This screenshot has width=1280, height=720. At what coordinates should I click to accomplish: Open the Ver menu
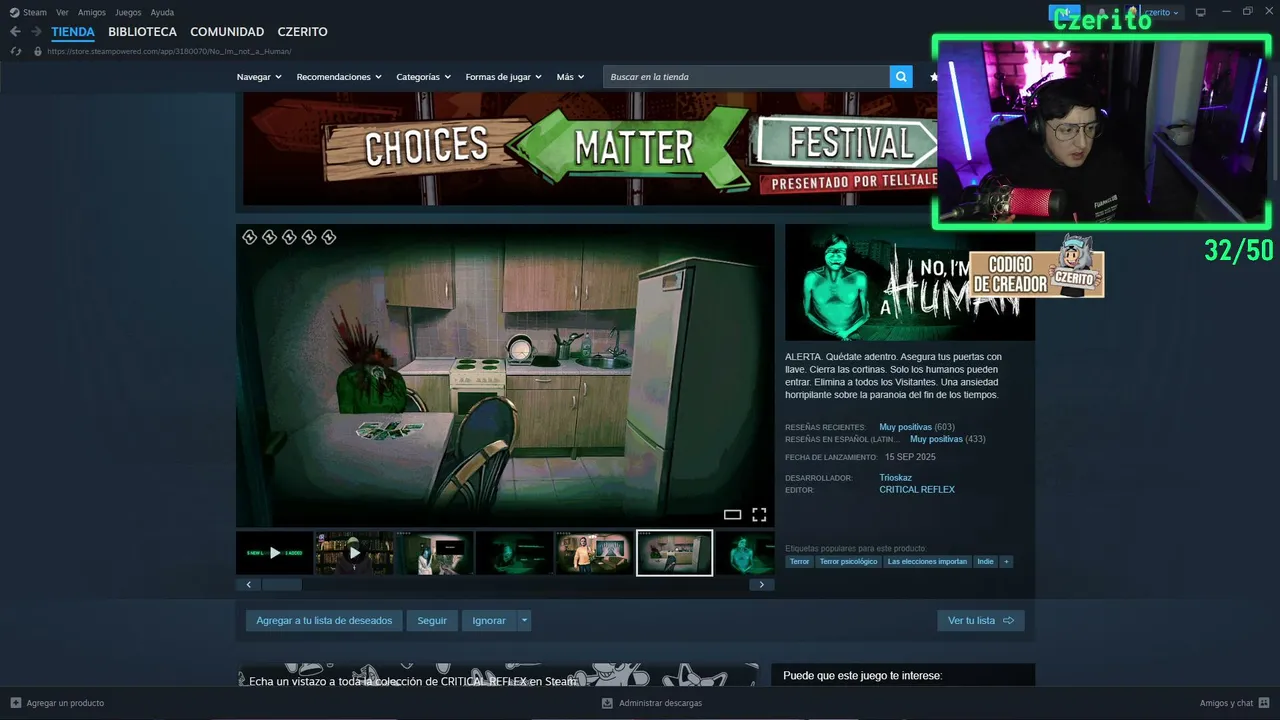[62, 13]
